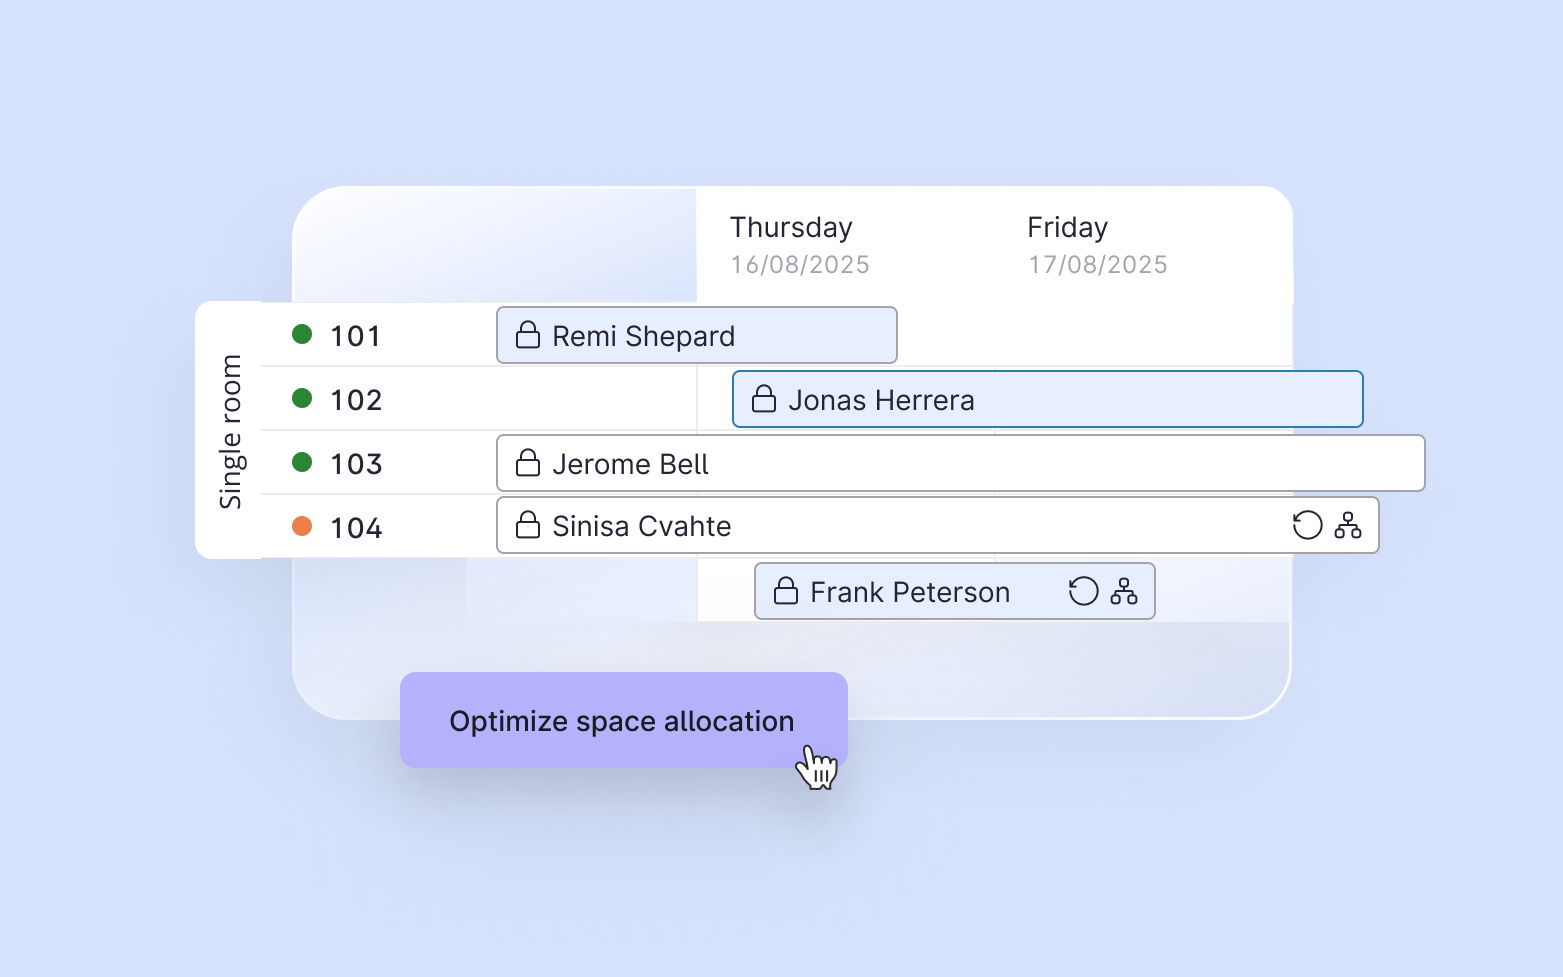Image resolution: width=1563 pixels, height=977 pixels.
Task: Click the hierarchy icon on Frank Peterson booking
Action: [x=1124, y=591]
